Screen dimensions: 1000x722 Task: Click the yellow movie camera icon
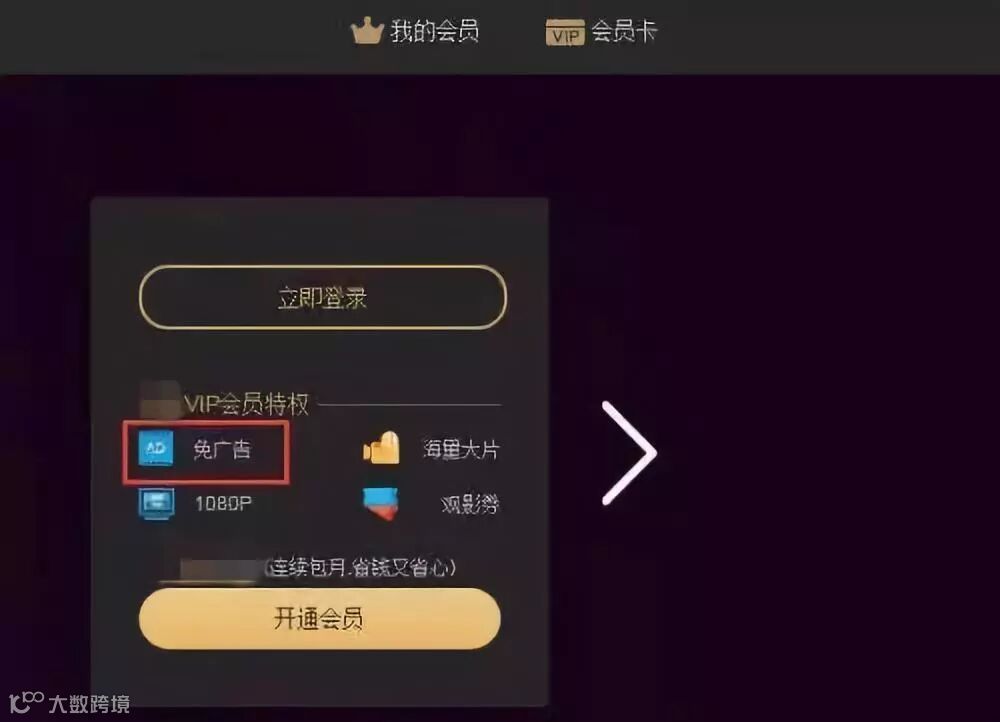(x=381, y=448)
